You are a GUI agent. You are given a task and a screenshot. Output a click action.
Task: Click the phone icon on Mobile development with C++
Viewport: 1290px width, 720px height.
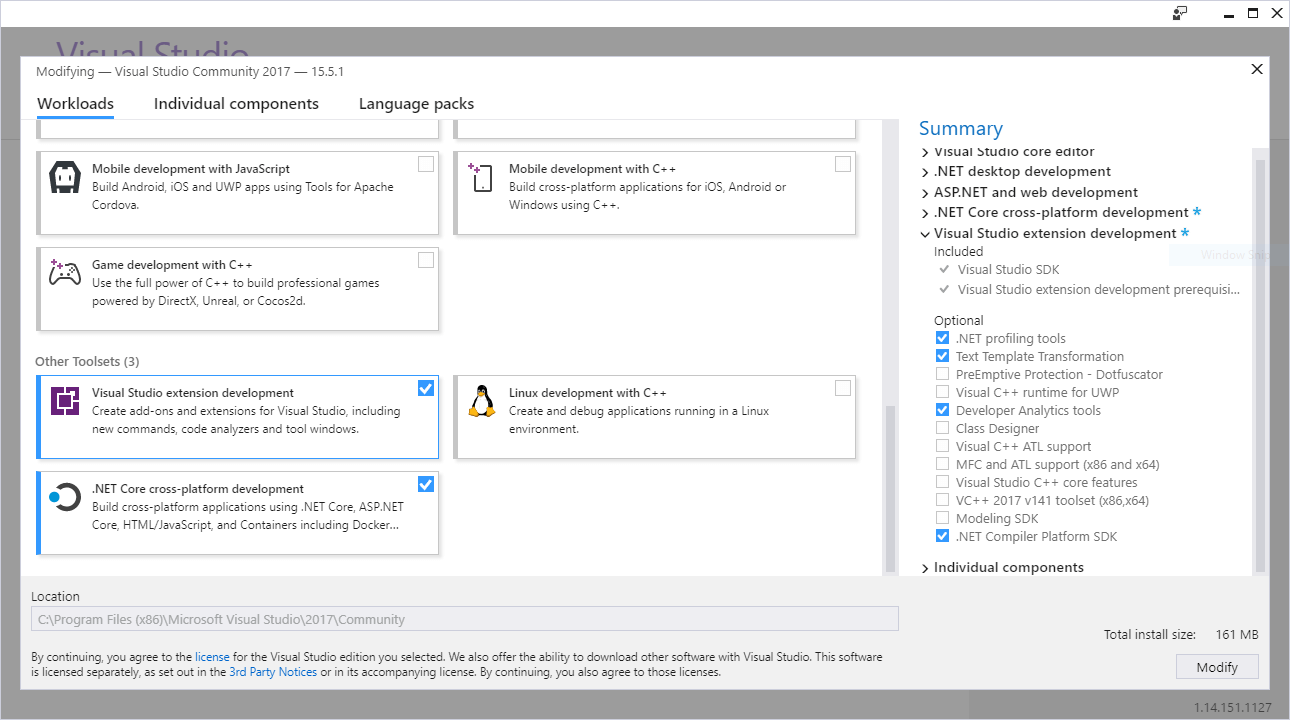tap(481, 178)
